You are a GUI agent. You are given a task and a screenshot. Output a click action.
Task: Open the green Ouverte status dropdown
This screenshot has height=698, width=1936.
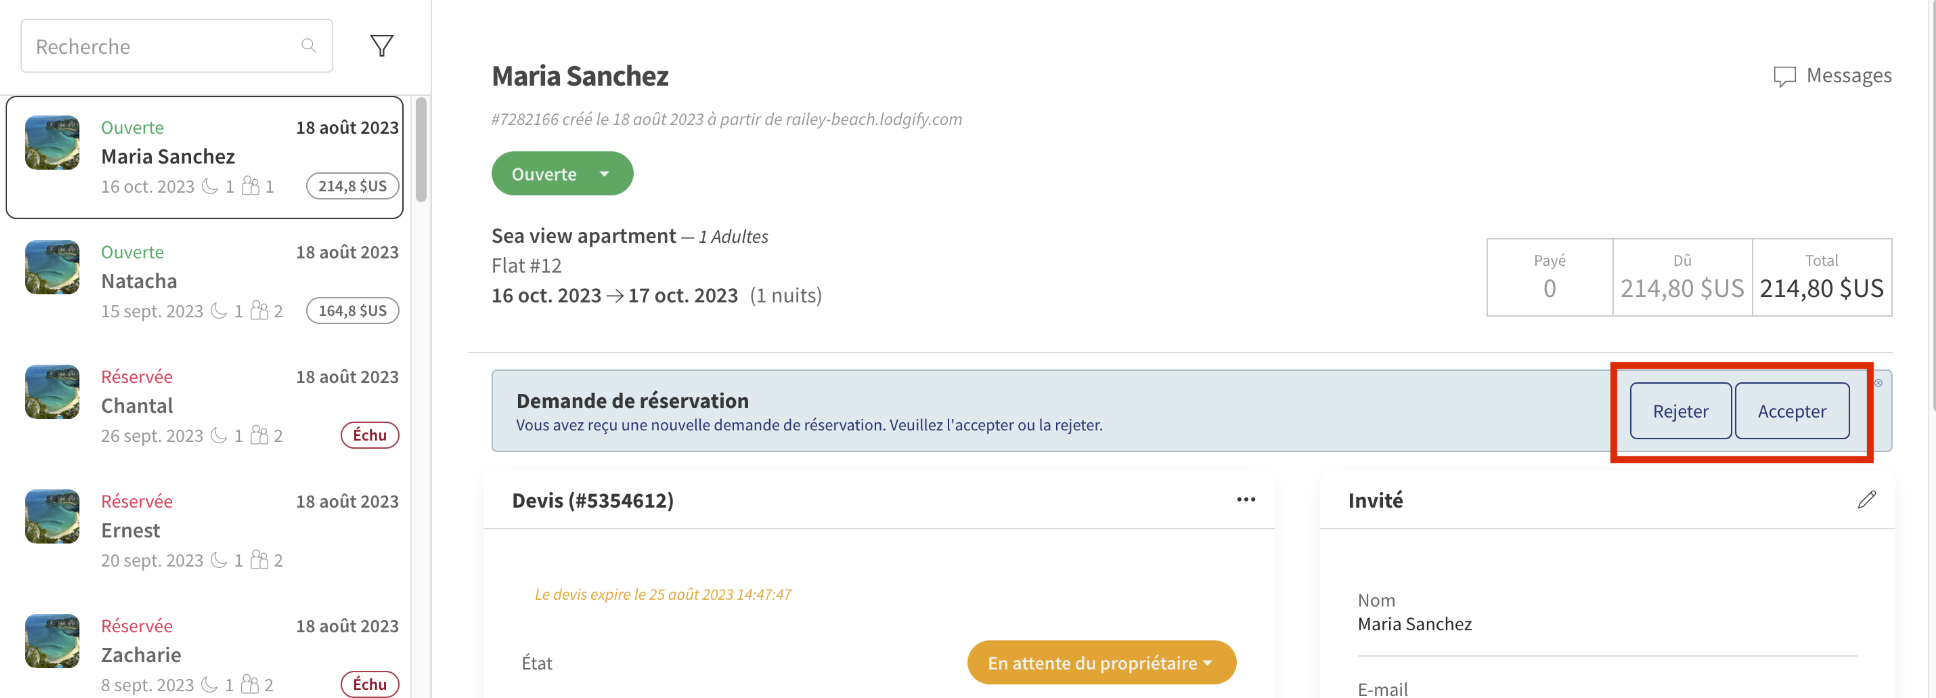click(x=561, y=173)
